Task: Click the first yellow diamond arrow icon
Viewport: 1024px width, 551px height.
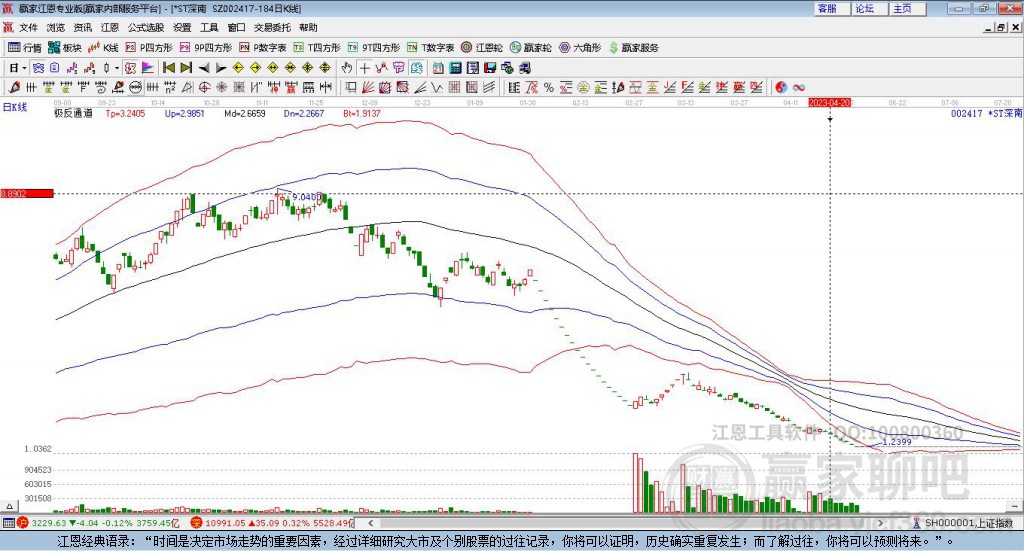Action: [x=238, y=68]
